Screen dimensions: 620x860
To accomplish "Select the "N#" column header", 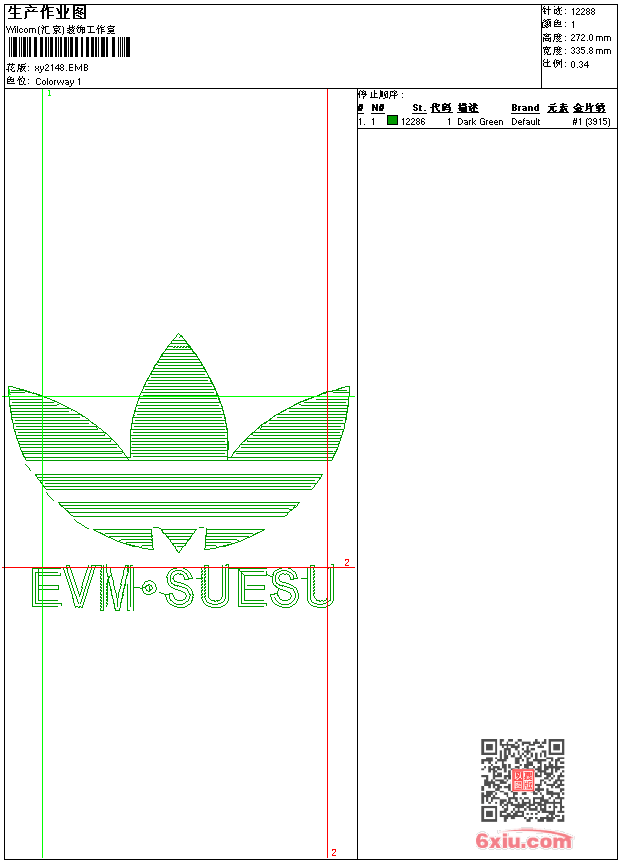I will [377, 108].
